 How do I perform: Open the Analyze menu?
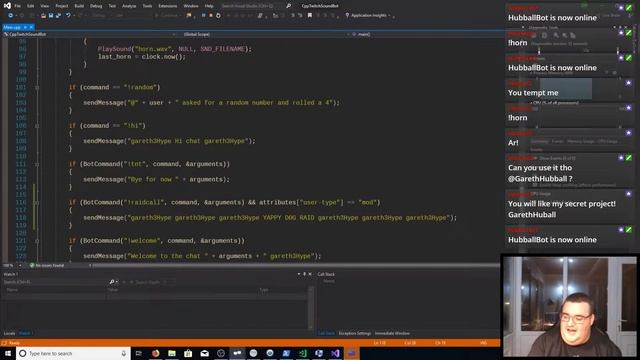coord(129,6)
